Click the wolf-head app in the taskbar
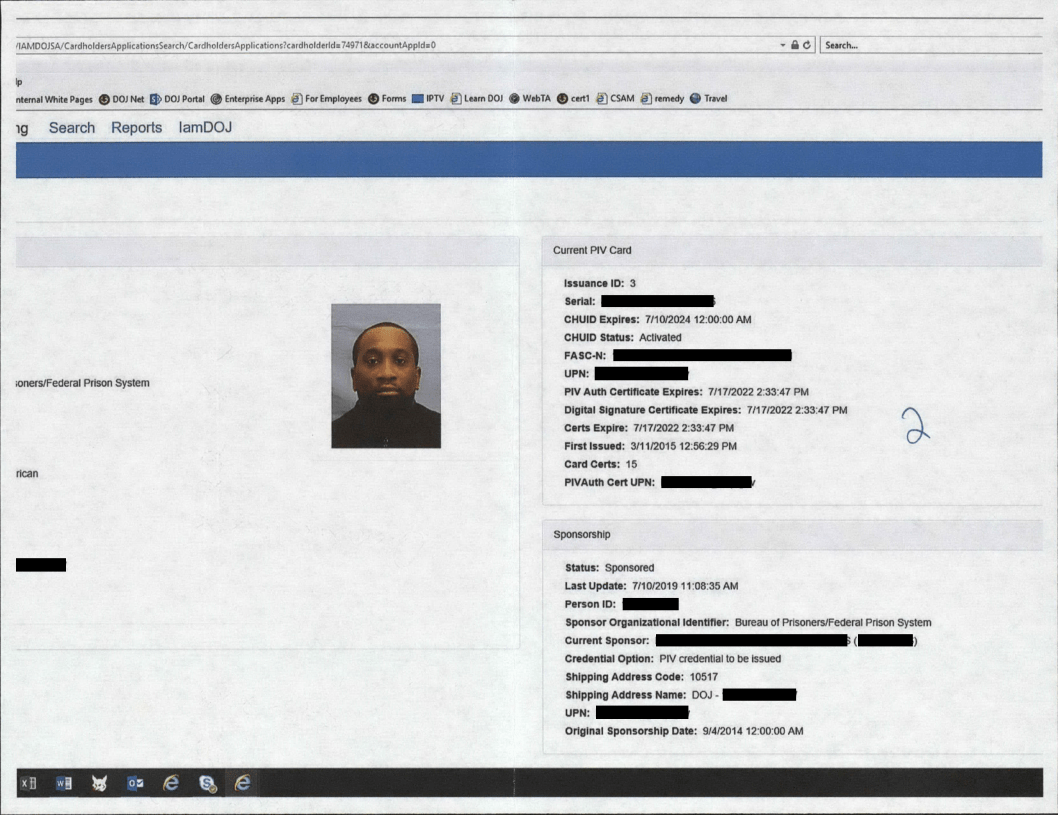1058x815 pixels. click(99, 784)
